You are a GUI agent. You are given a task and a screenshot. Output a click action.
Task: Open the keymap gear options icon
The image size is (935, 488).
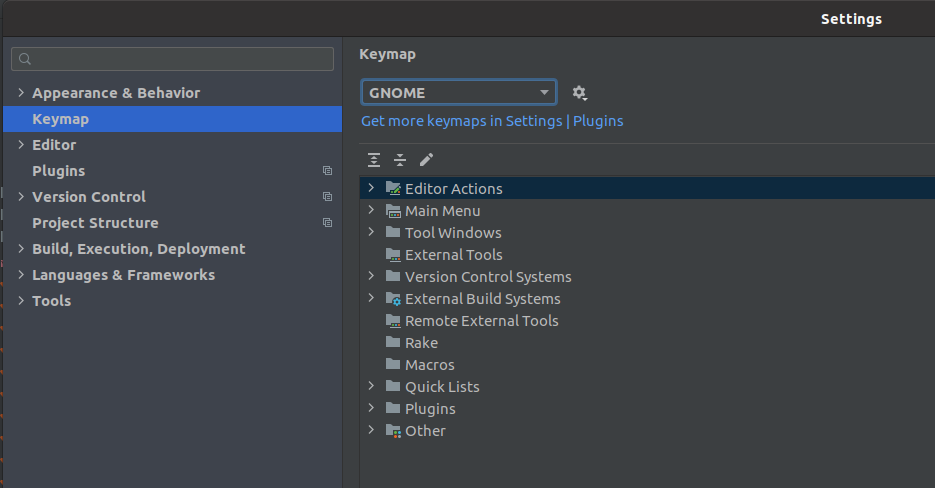(x=579, y=93)
